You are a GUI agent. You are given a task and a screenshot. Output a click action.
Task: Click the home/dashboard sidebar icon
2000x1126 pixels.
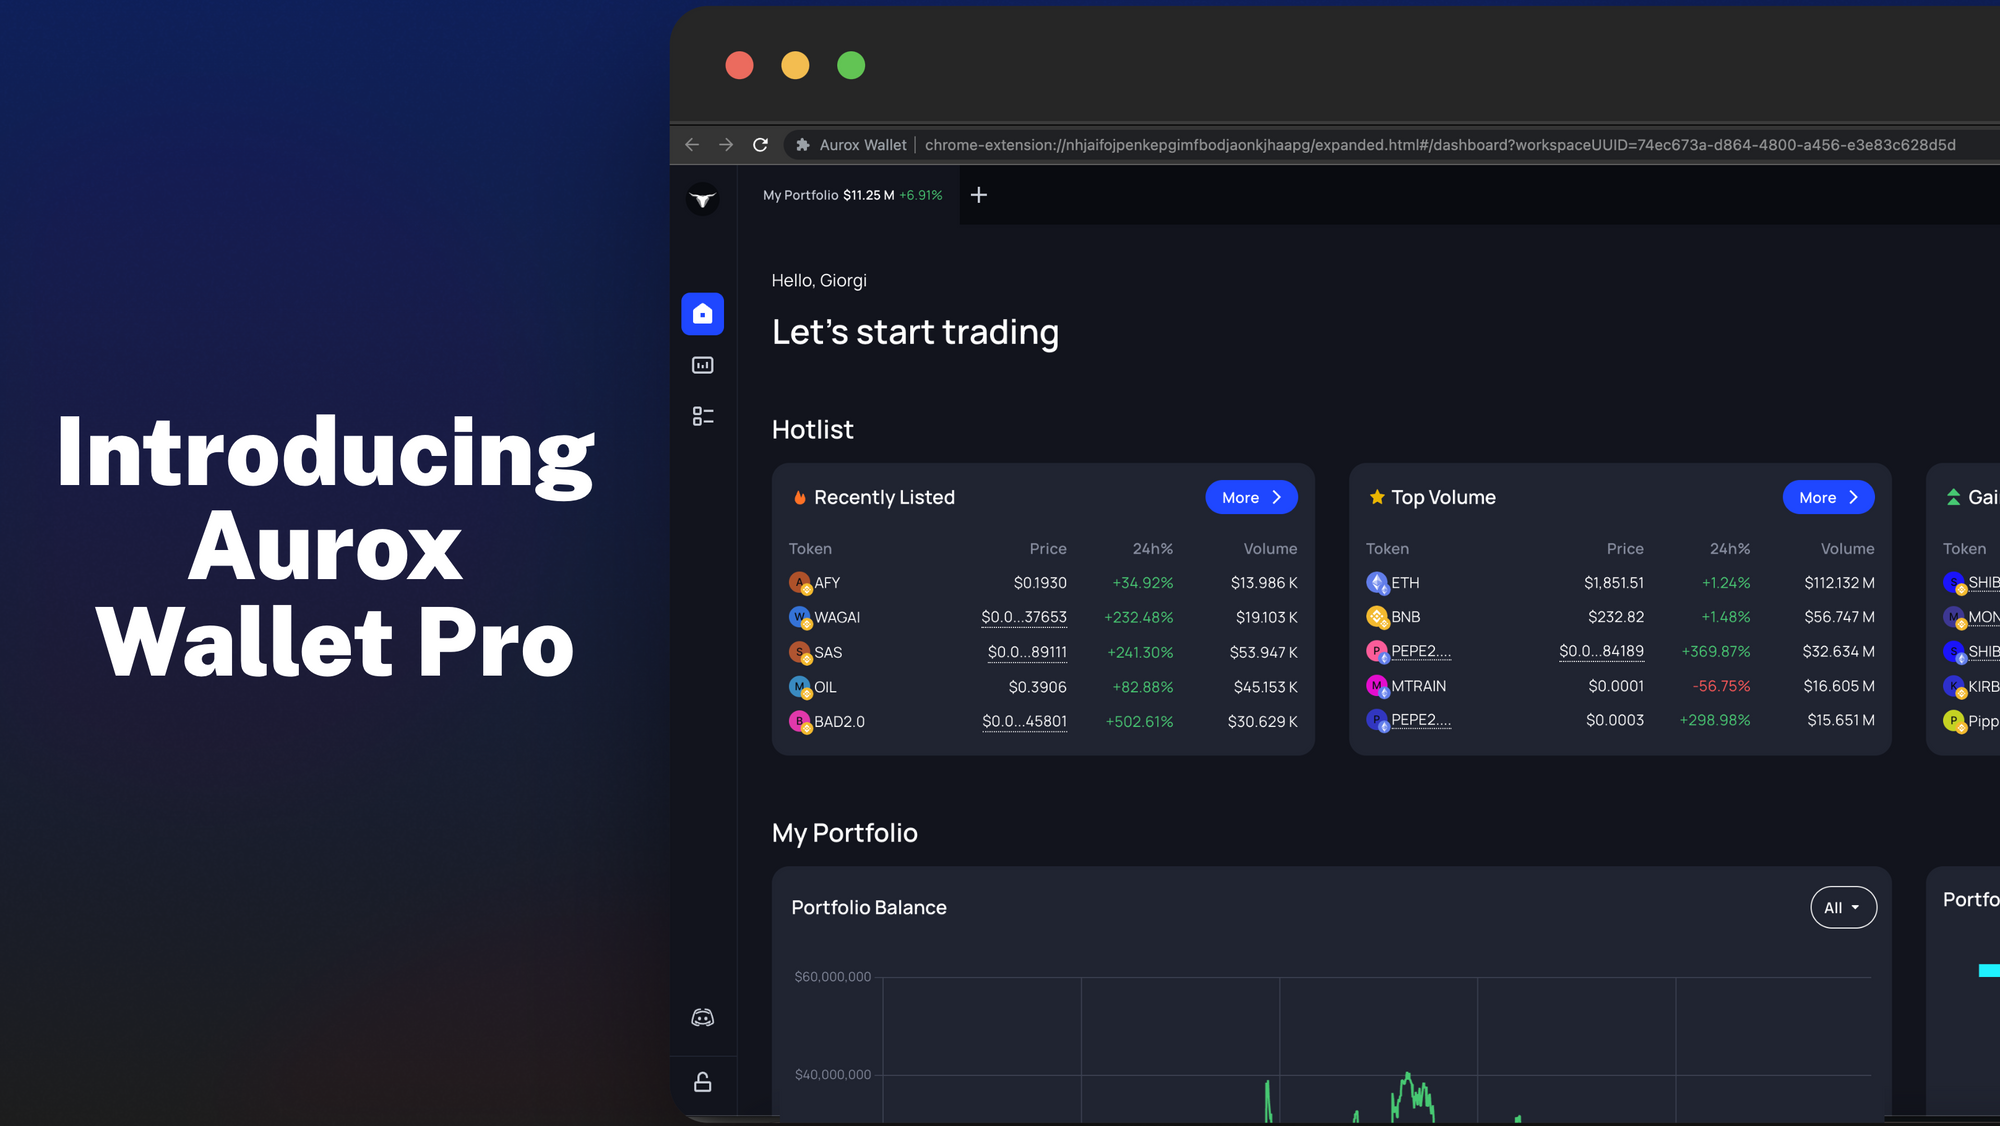pos(702,312)
